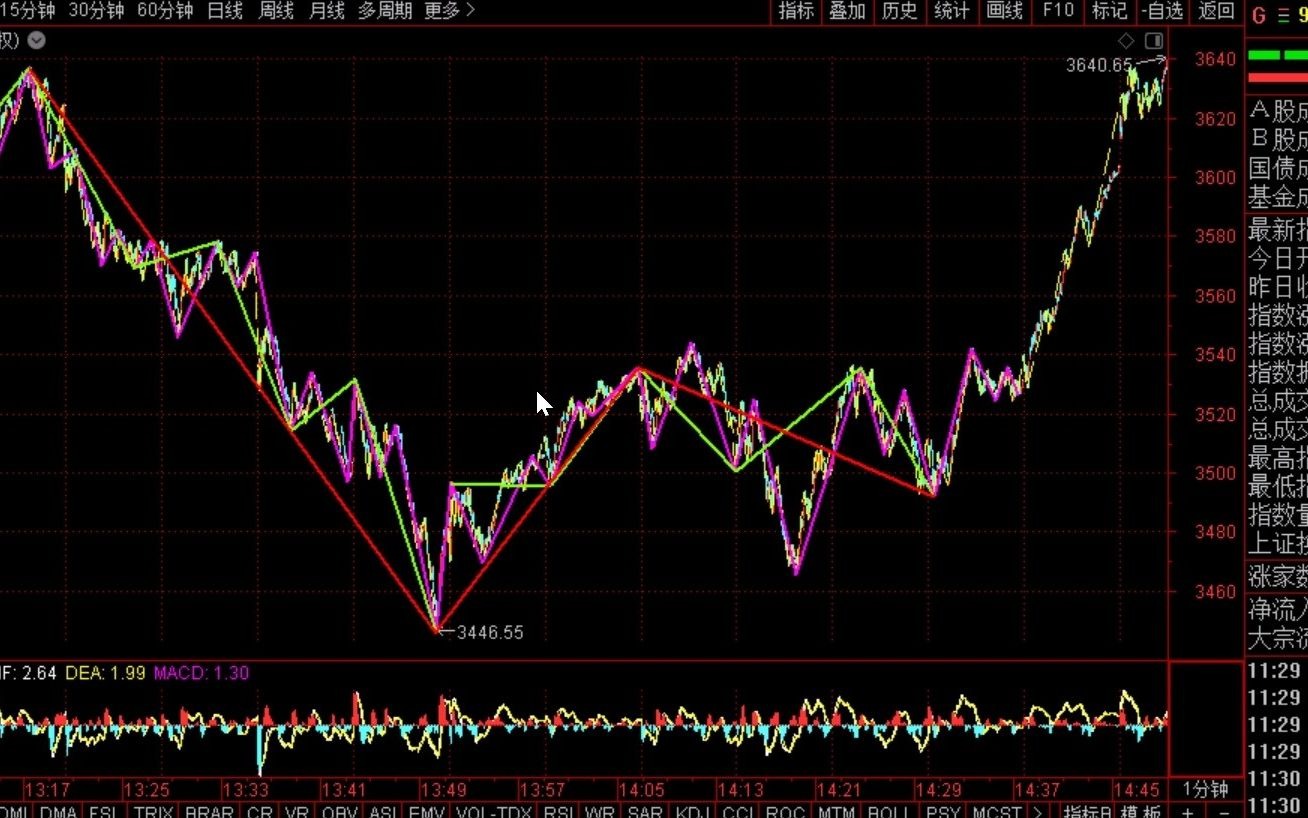The height and width of the screenshot is (818, 1308).
Task: Click the 国债 row in side panel
Action: pyautogui.click(x=1277, y=167)
